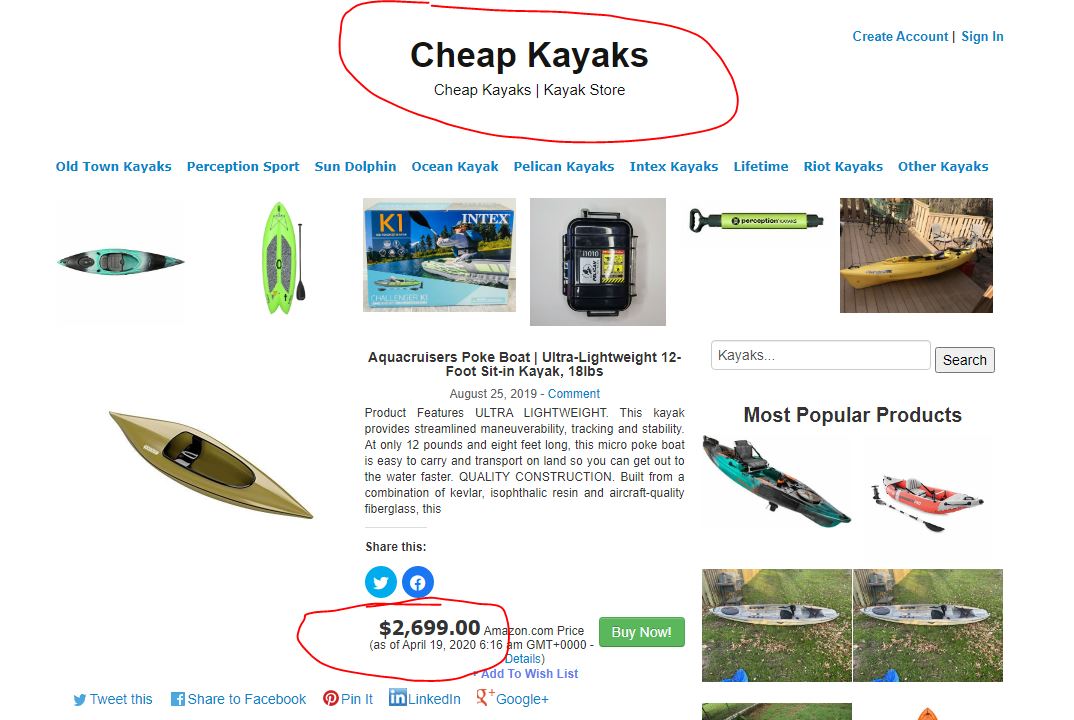Go to the Riot Kayaks category

[x=843, y=166]
